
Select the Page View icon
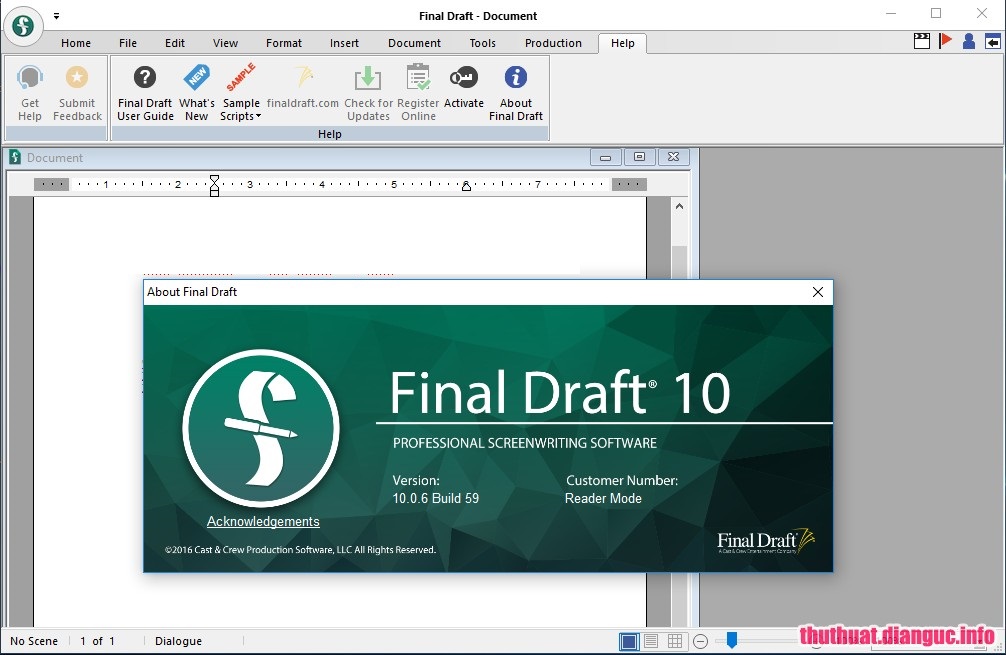[x=628, y=641]
